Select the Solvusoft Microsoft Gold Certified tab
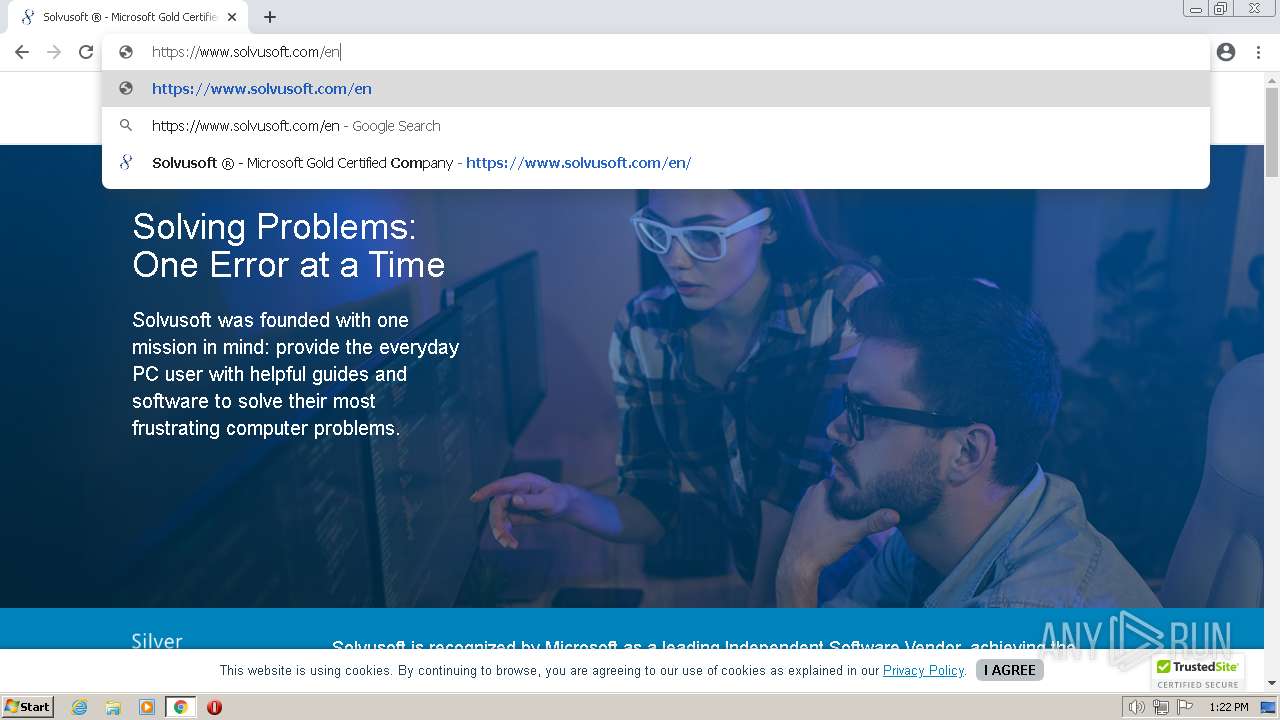The width and height of the screenshot is (1280, 720). coord(130,17)
